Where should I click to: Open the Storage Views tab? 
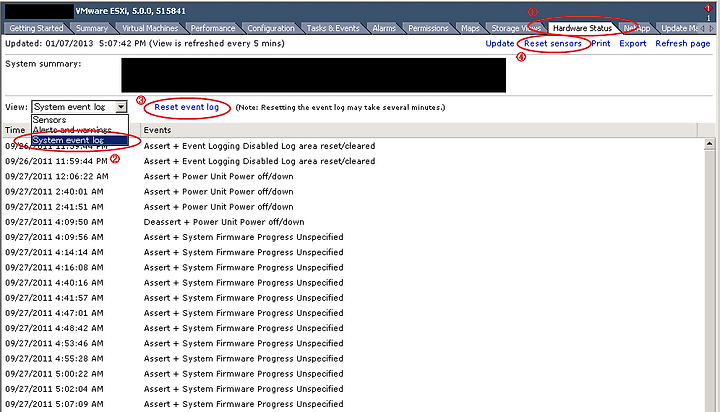(x=516, y=28)
